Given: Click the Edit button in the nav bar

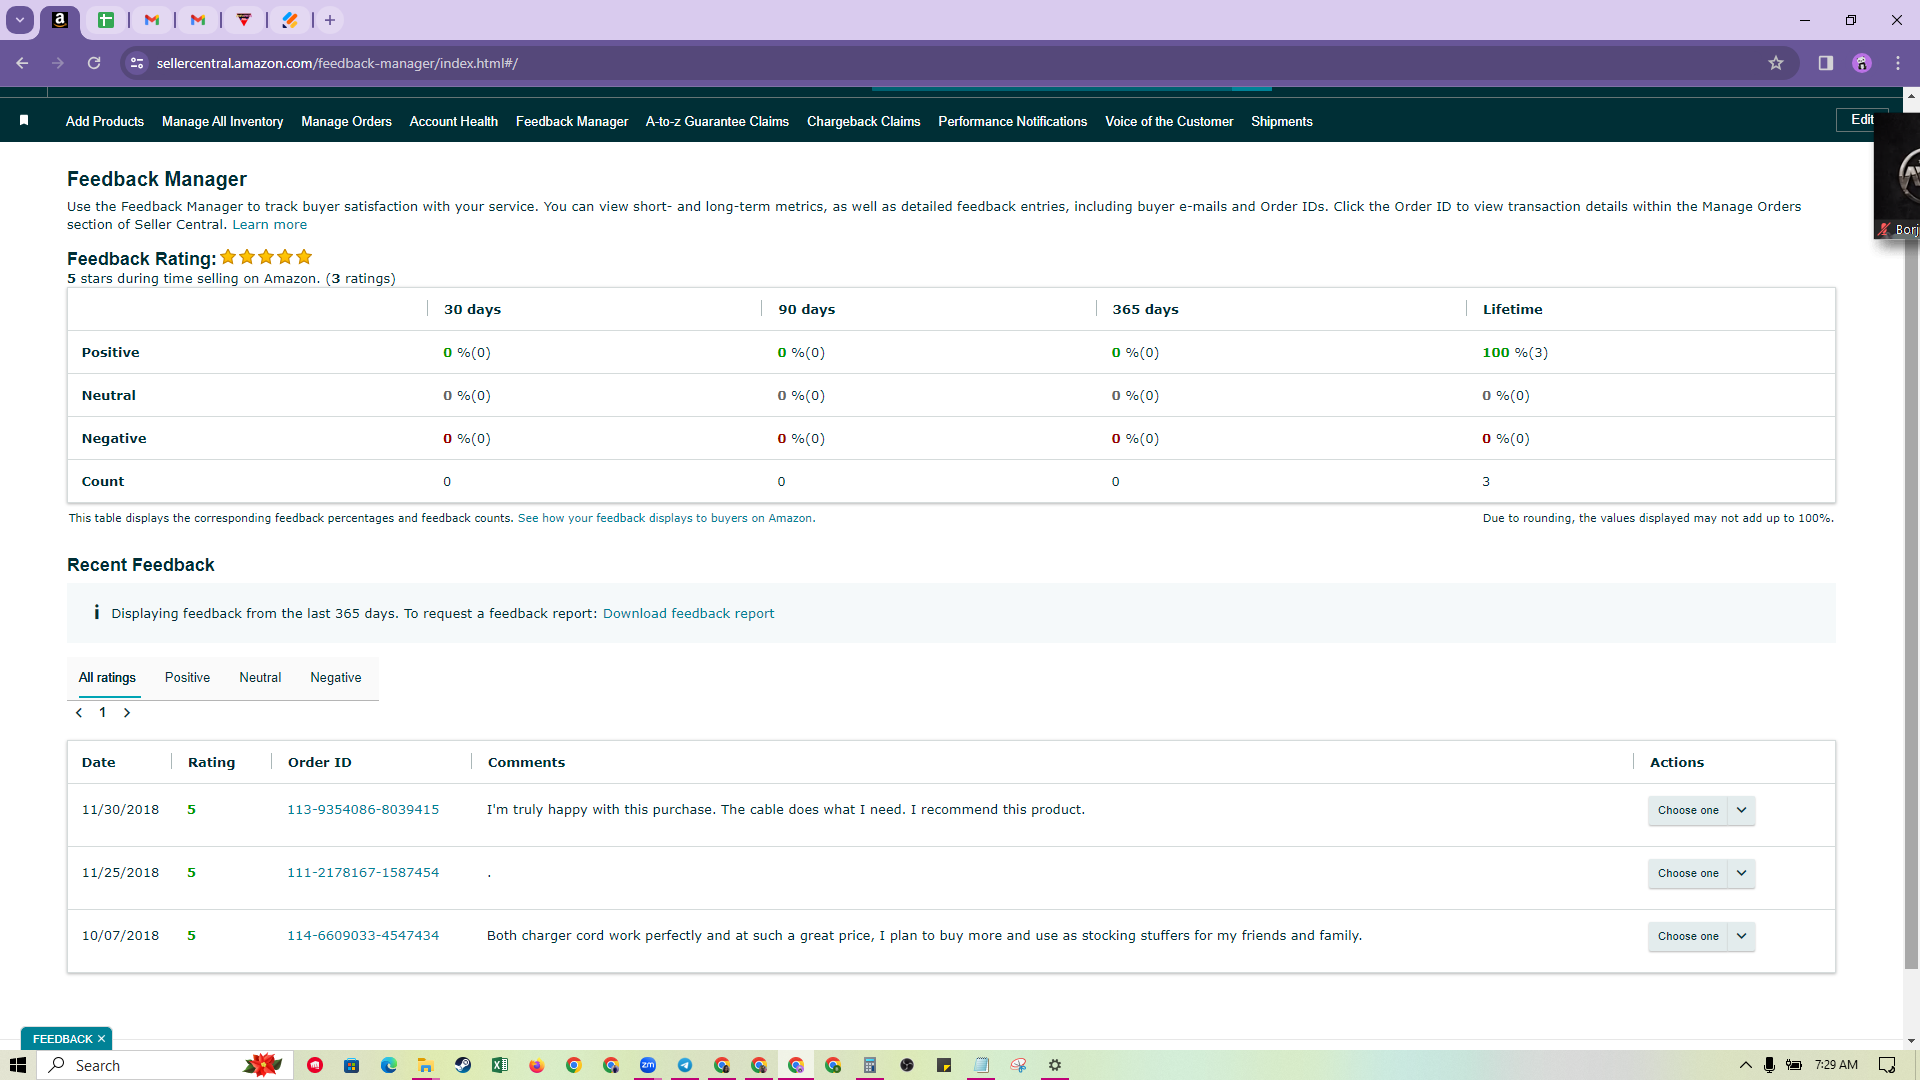Looking at the screenshot, I should [x=1860, y=120].
